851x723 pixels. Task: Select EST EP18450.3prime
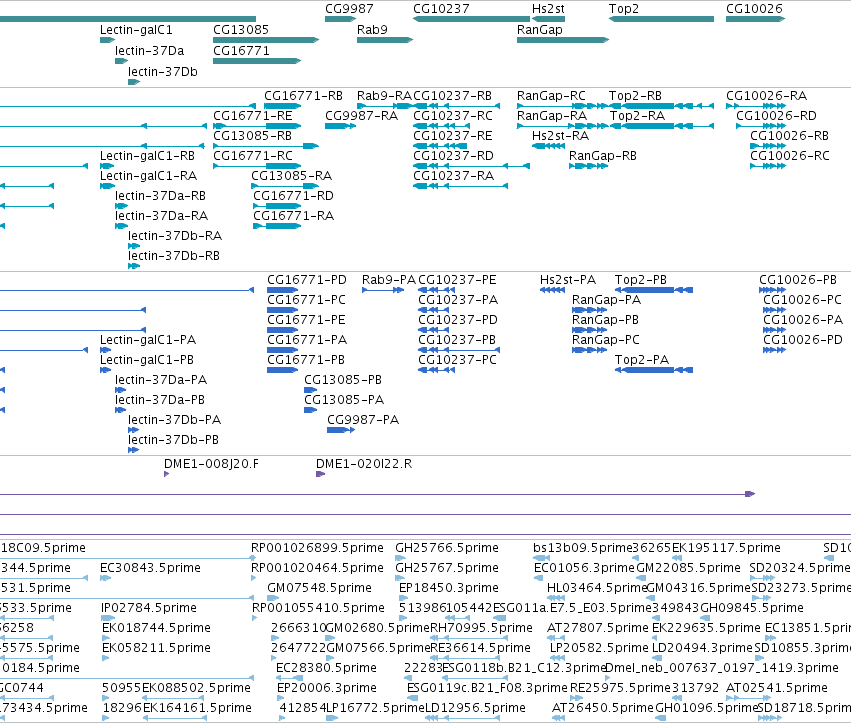(x=448, y=588)
